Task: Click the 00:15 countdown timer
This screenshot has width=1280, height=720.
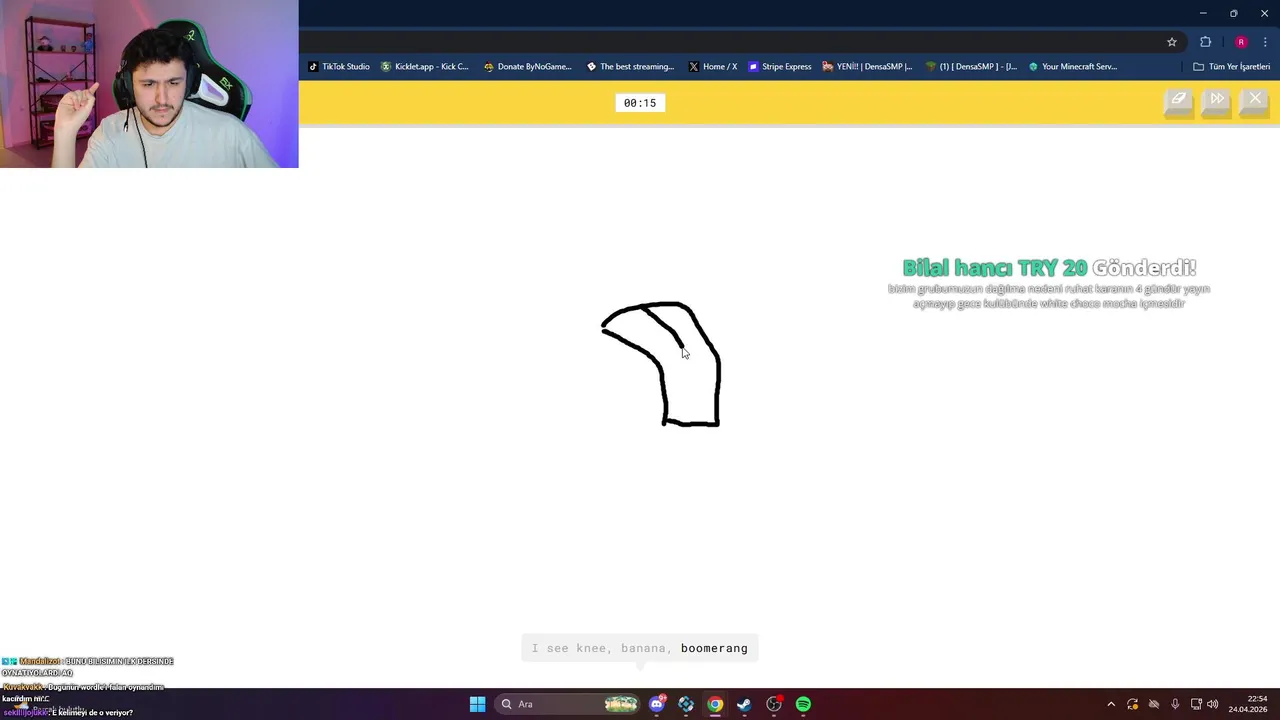Action: pyautogui.click(x=640, y=103)
